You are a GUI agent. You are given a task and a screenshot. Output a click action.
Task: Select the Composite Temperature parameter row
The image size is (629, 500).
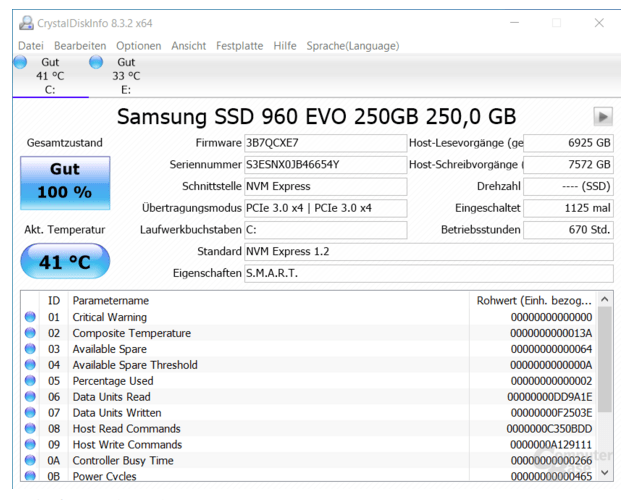[x=309, y=333]
